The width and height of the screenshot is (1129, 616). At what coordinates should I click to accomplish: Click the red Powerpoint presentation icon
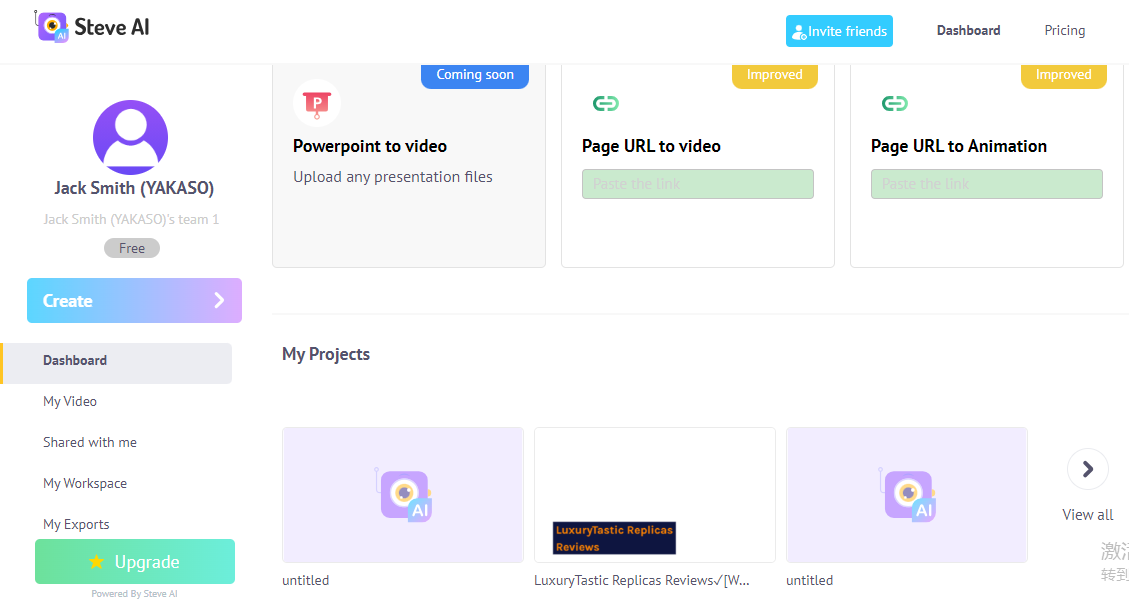tap(317, 103)
